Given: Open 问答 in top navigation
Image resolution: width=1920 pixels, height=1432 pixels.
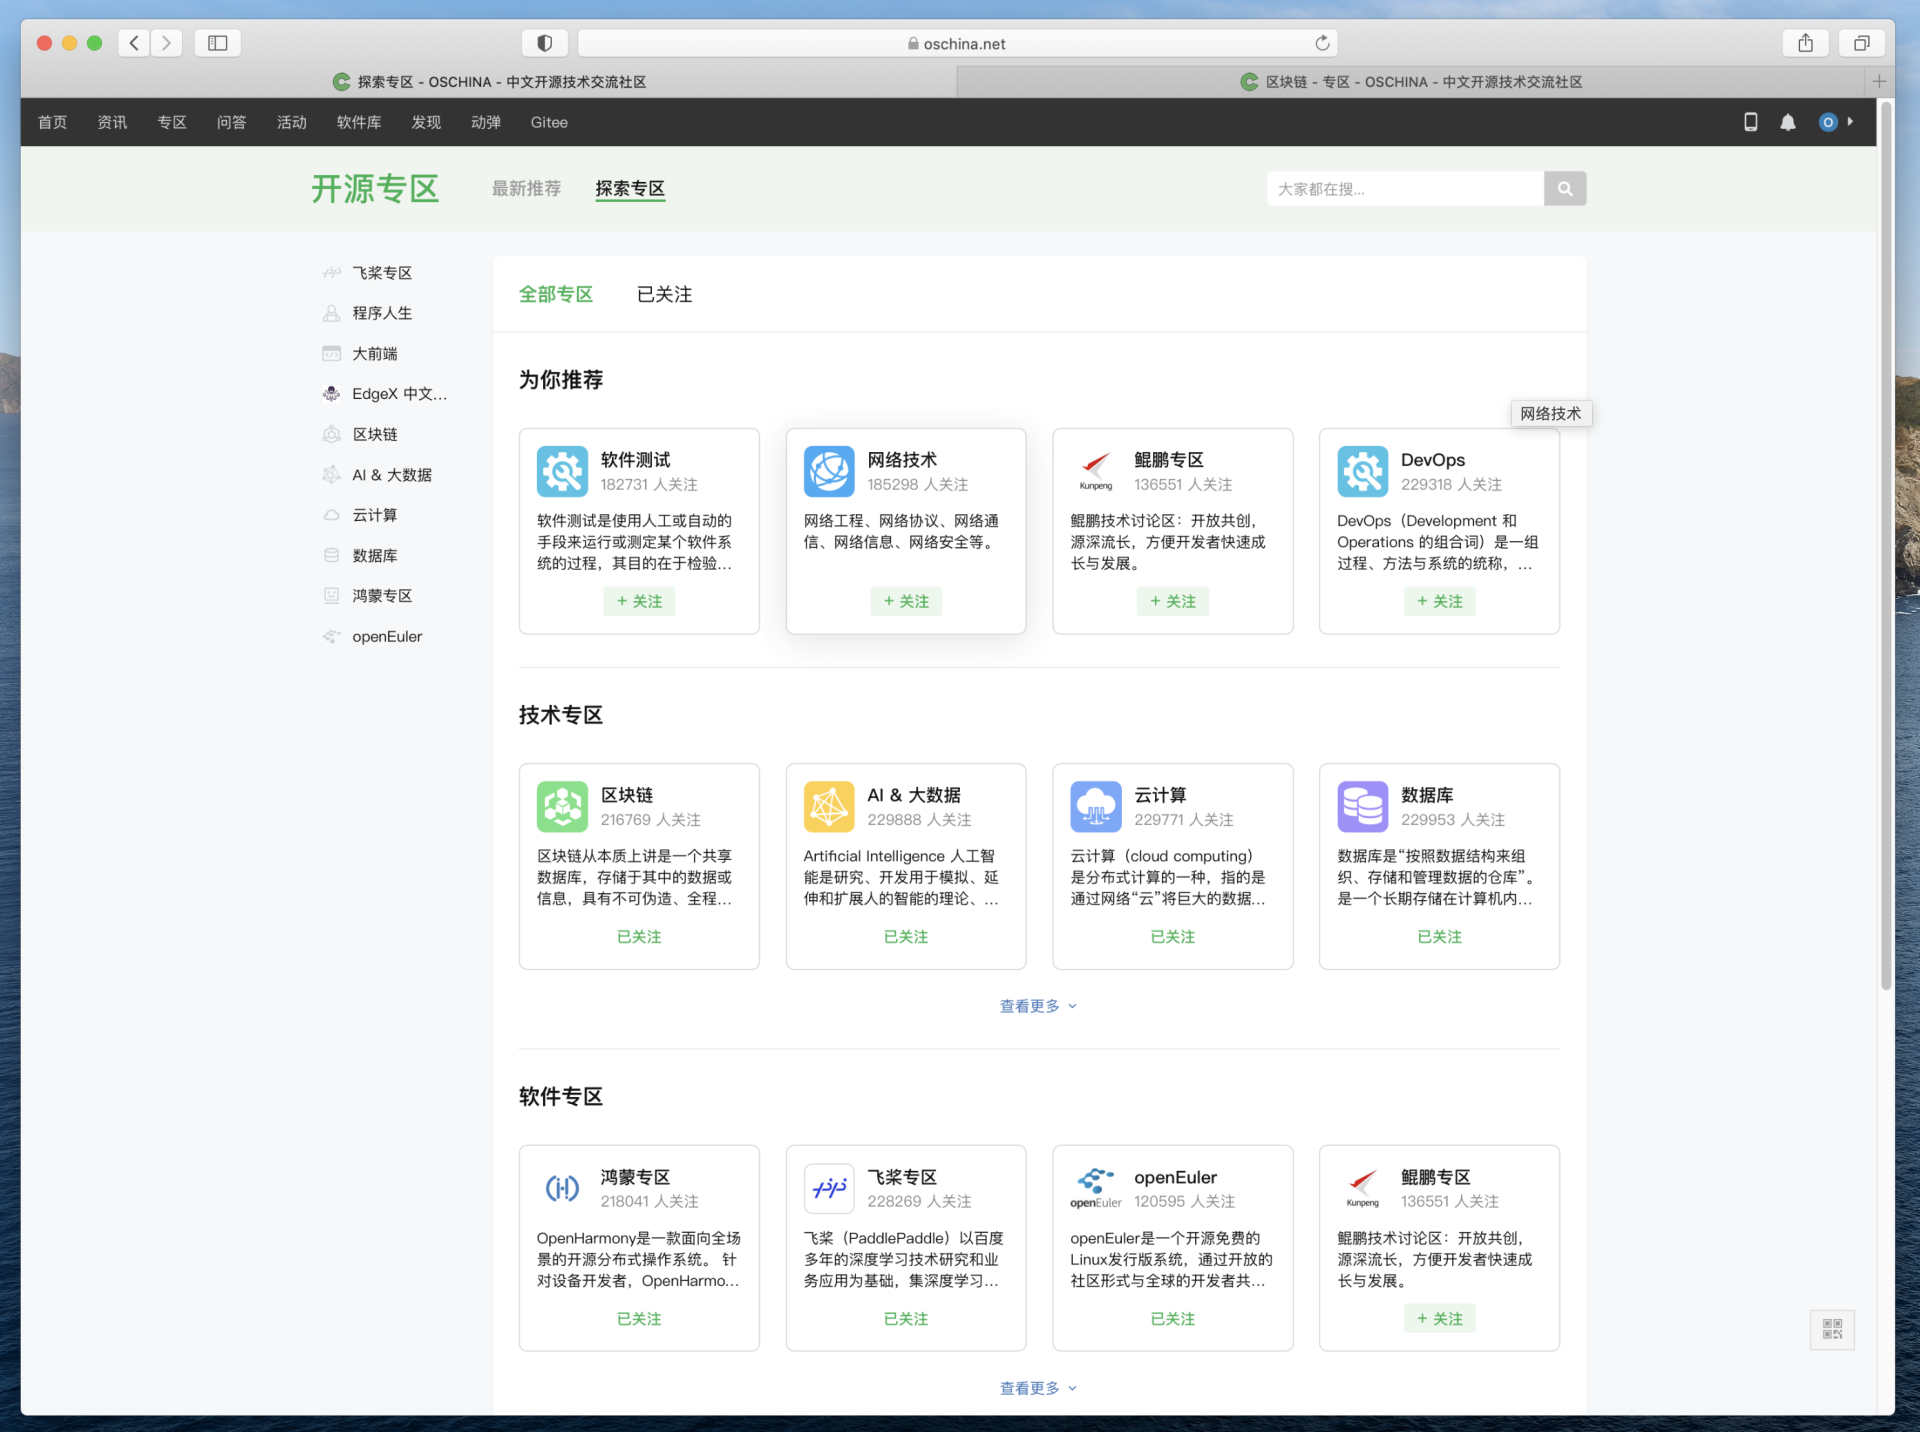Looking at the screenshot, I should 231,122.
